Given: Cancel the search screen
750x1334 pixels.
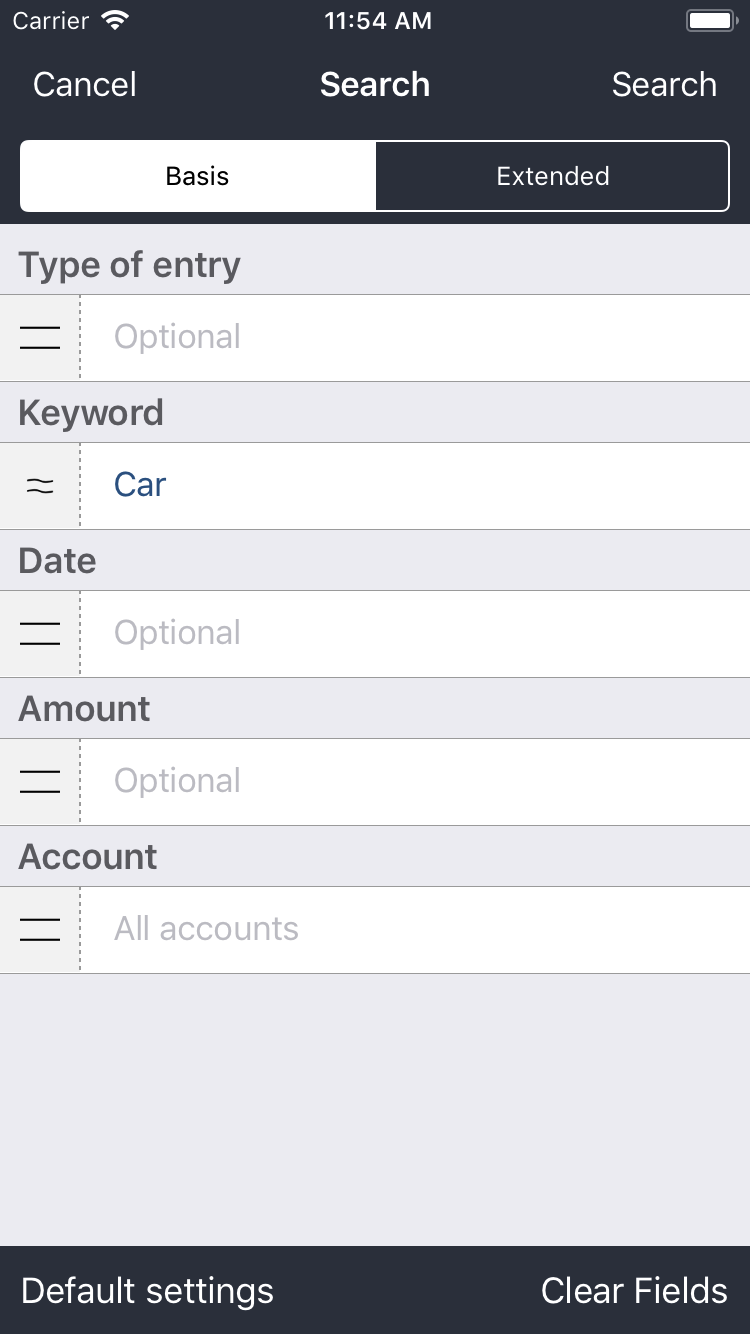Looking at the screenshot, I should [85, 85].
